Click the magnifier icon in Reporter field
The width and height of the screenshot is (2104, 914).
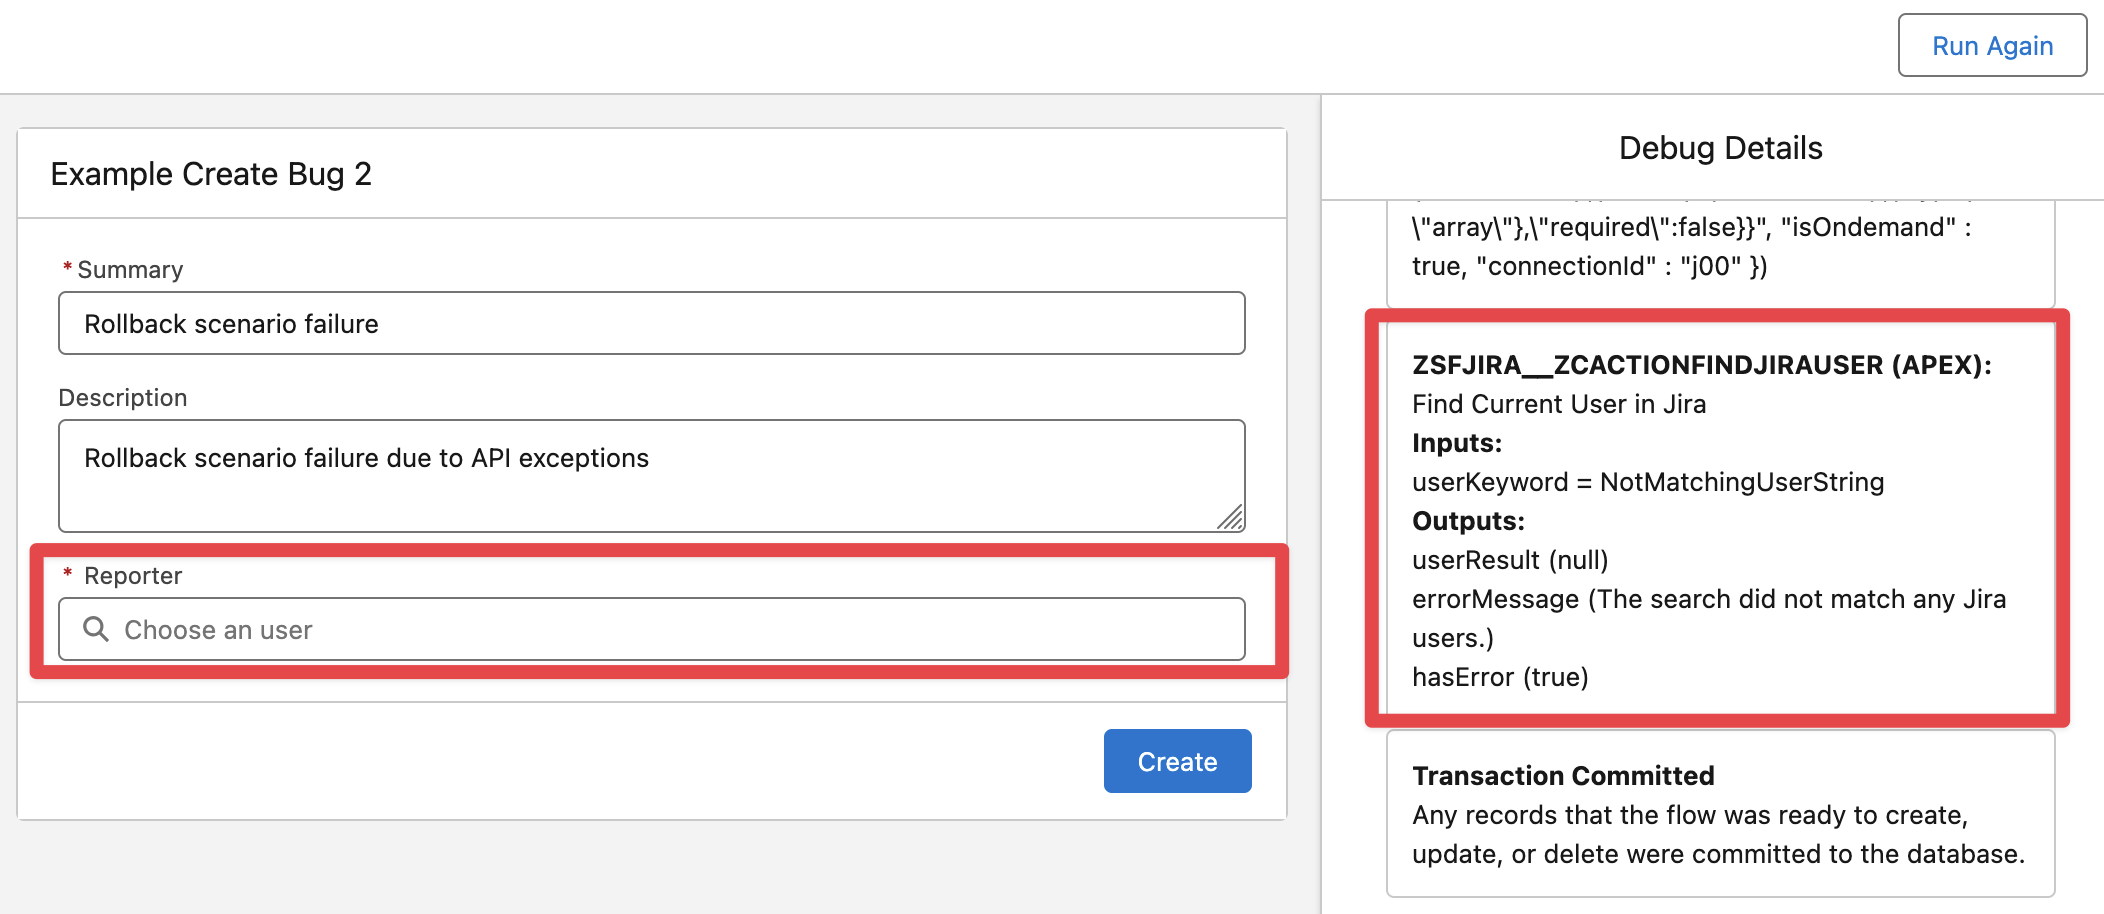click(96, 629)
